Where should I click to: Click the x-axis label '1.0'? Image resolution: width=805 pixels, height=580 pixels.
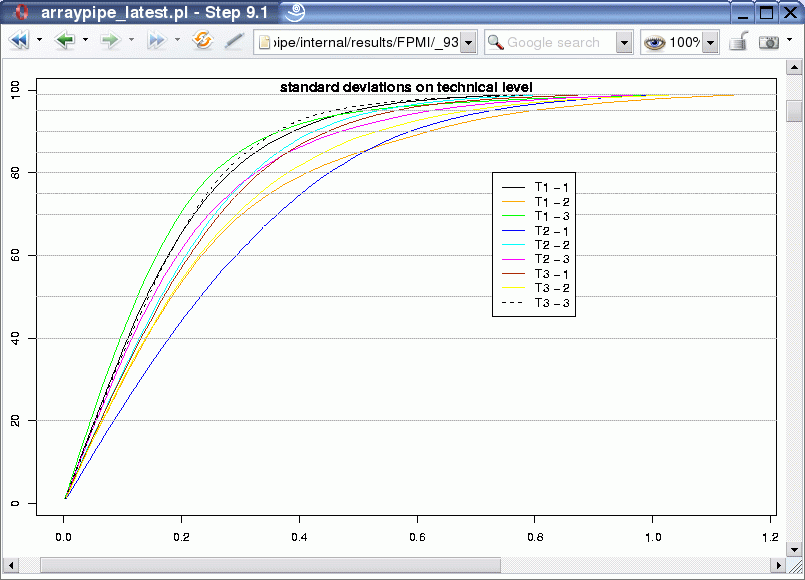point(653,537)
